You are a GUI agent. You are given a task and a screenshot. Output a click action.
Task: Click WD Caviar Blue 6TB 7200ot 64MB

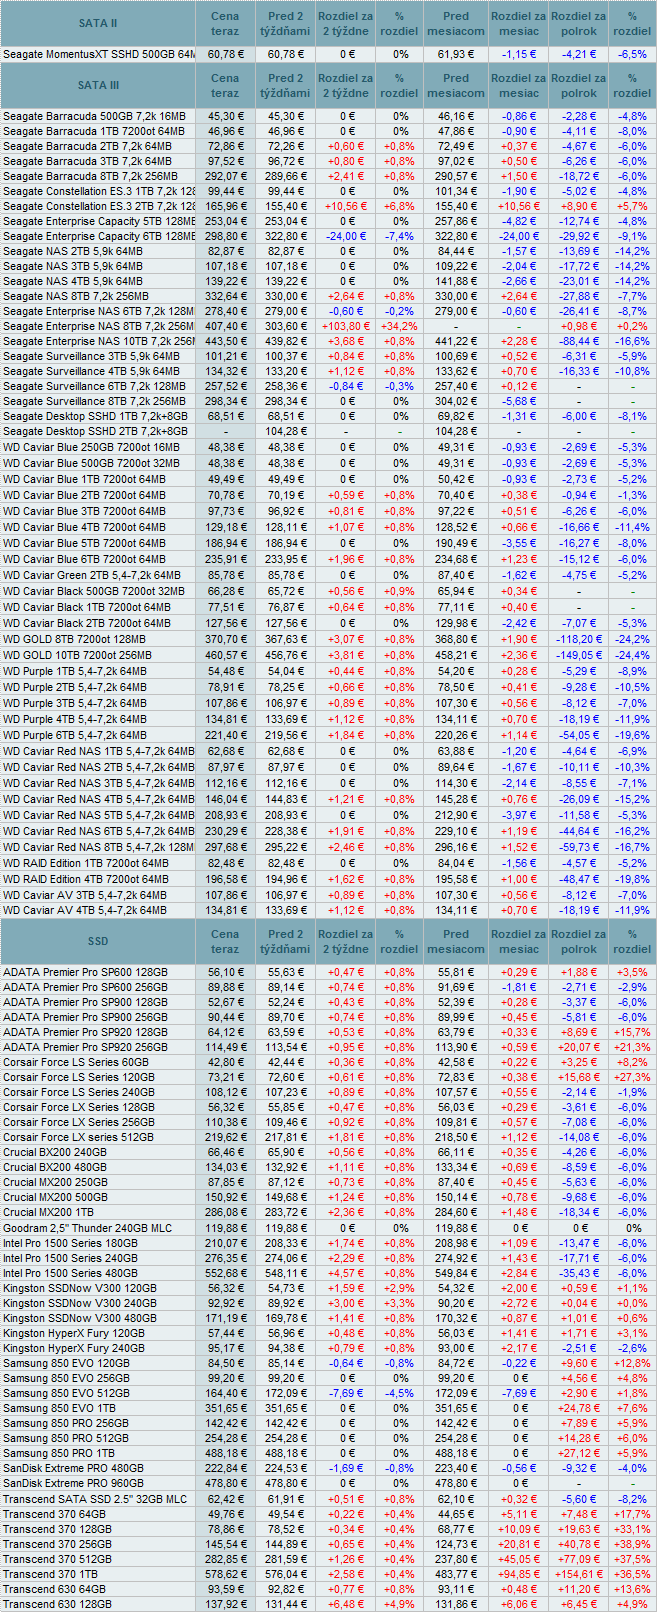[84, 559]
